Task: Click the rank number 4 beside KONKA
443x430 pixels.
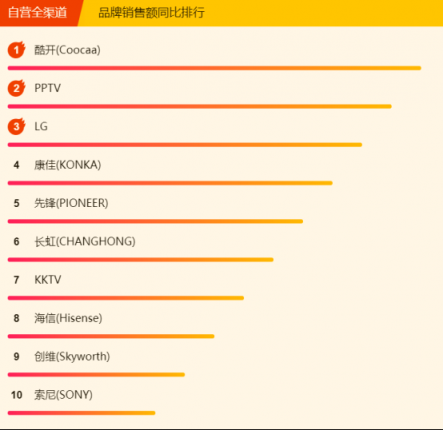Action: [x=16, y=165]
